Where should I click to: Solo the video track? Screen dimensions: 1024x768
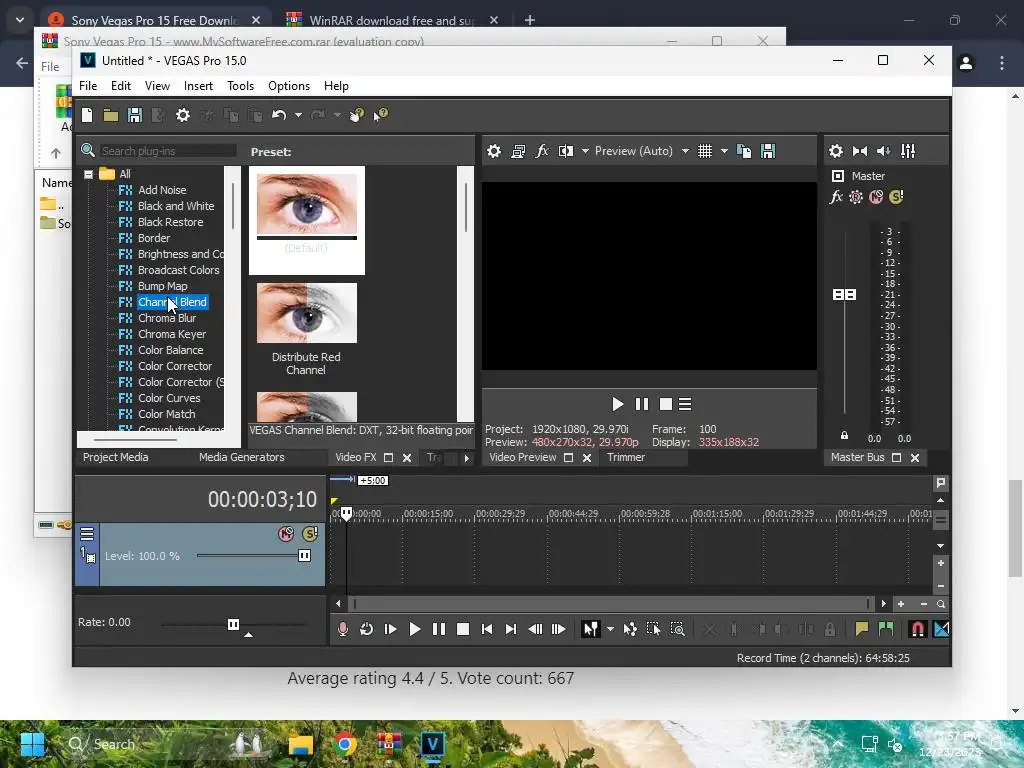coord(310,534)
